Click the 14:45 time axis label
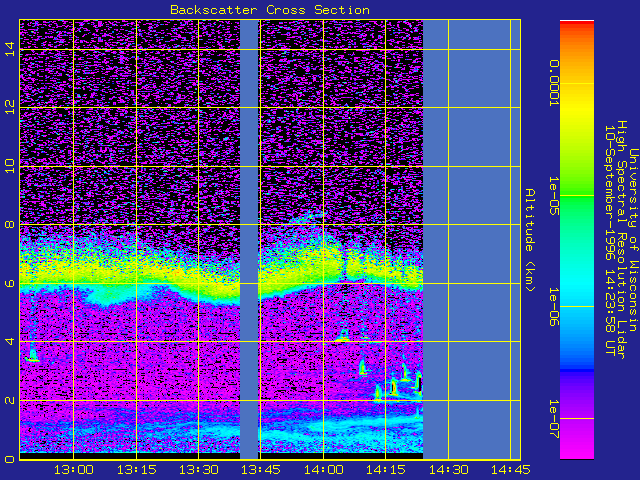640x480 pixels. tap(511, 470)
